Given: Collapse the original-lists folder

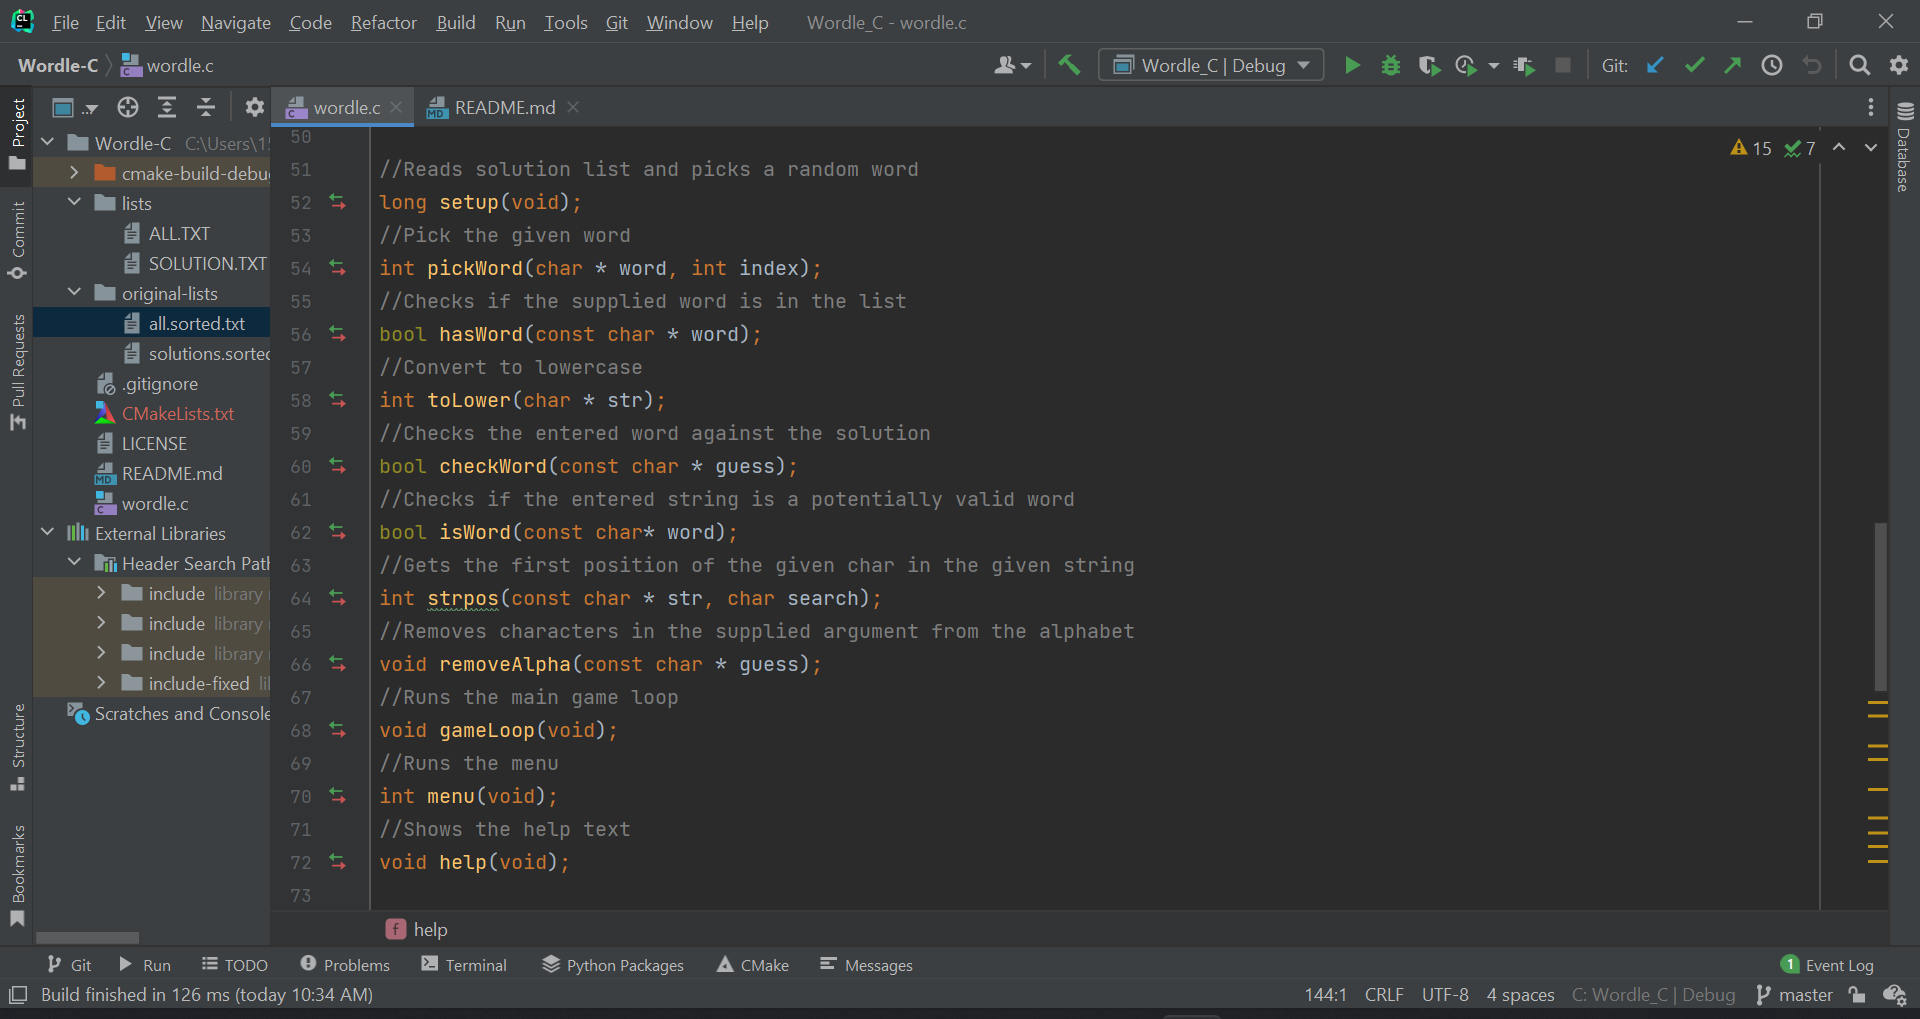Looking at the screenshot, I should [74, 292].
